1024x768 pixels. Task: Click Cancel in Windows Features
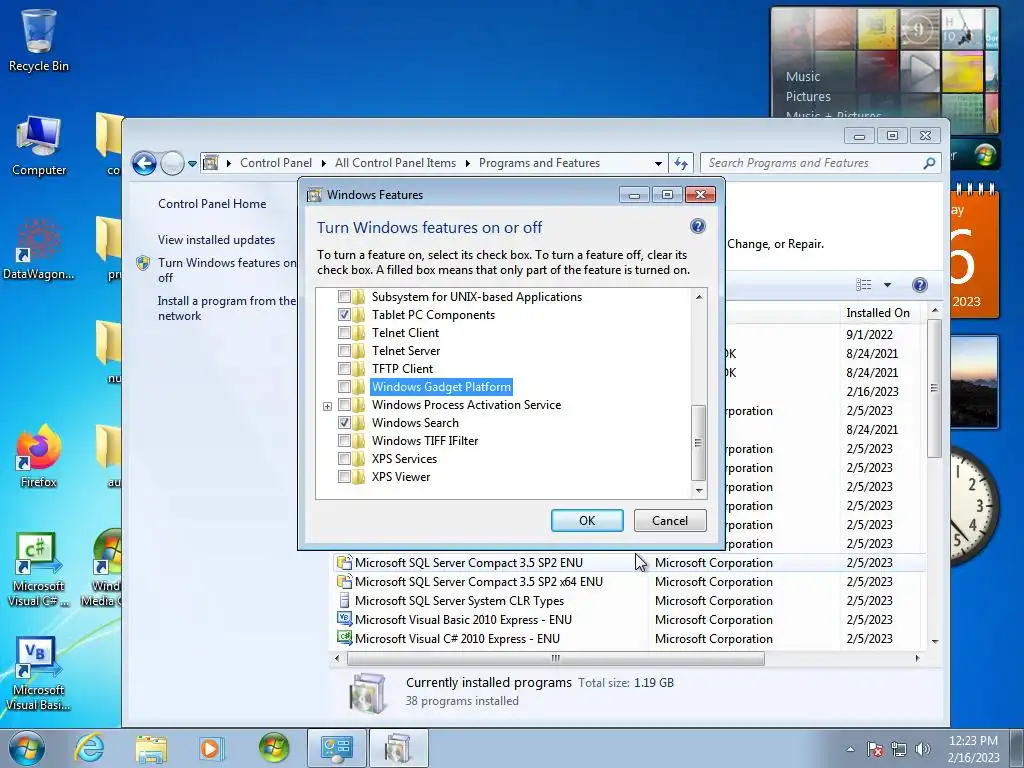[670, 520]
